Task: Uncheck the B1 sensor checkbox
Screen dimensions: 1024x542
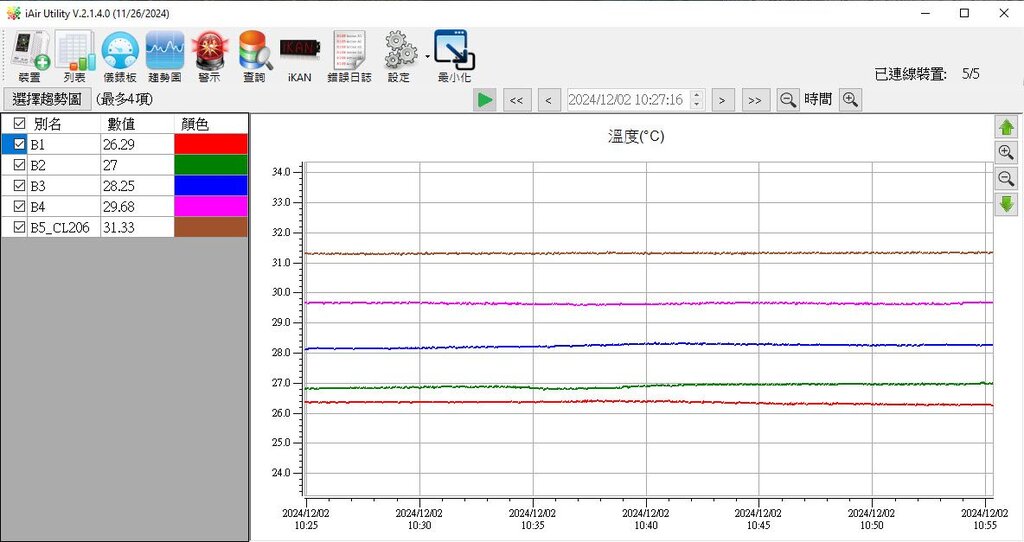Action: tap(20, 144)
